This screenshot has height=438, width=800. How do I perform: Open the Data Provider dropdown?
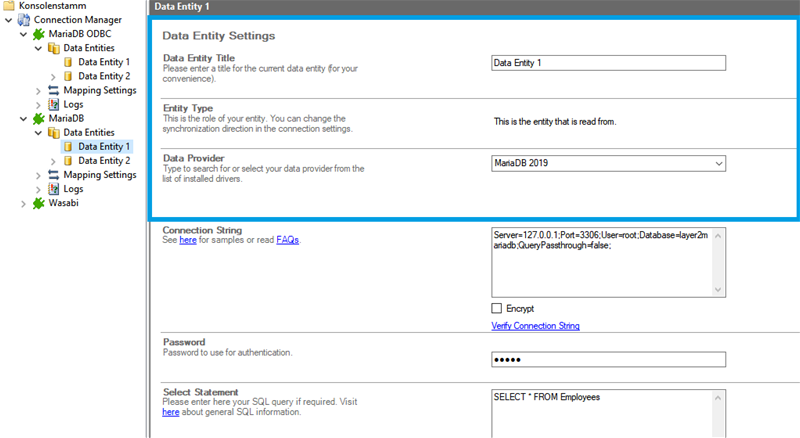[718, 164]
